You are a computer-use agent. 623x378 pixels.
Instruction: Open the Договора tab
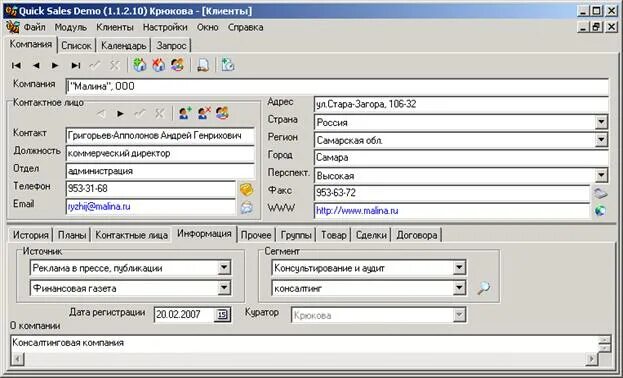point(416,235)
